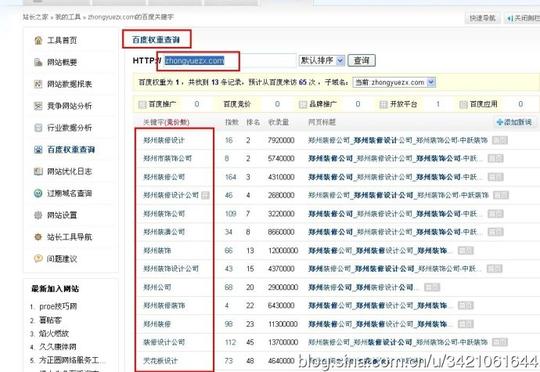Screen dimensions: 540x372
Task: Open 为正圆网络服务工... in the 最新加入网站 list
Action: 73,360
